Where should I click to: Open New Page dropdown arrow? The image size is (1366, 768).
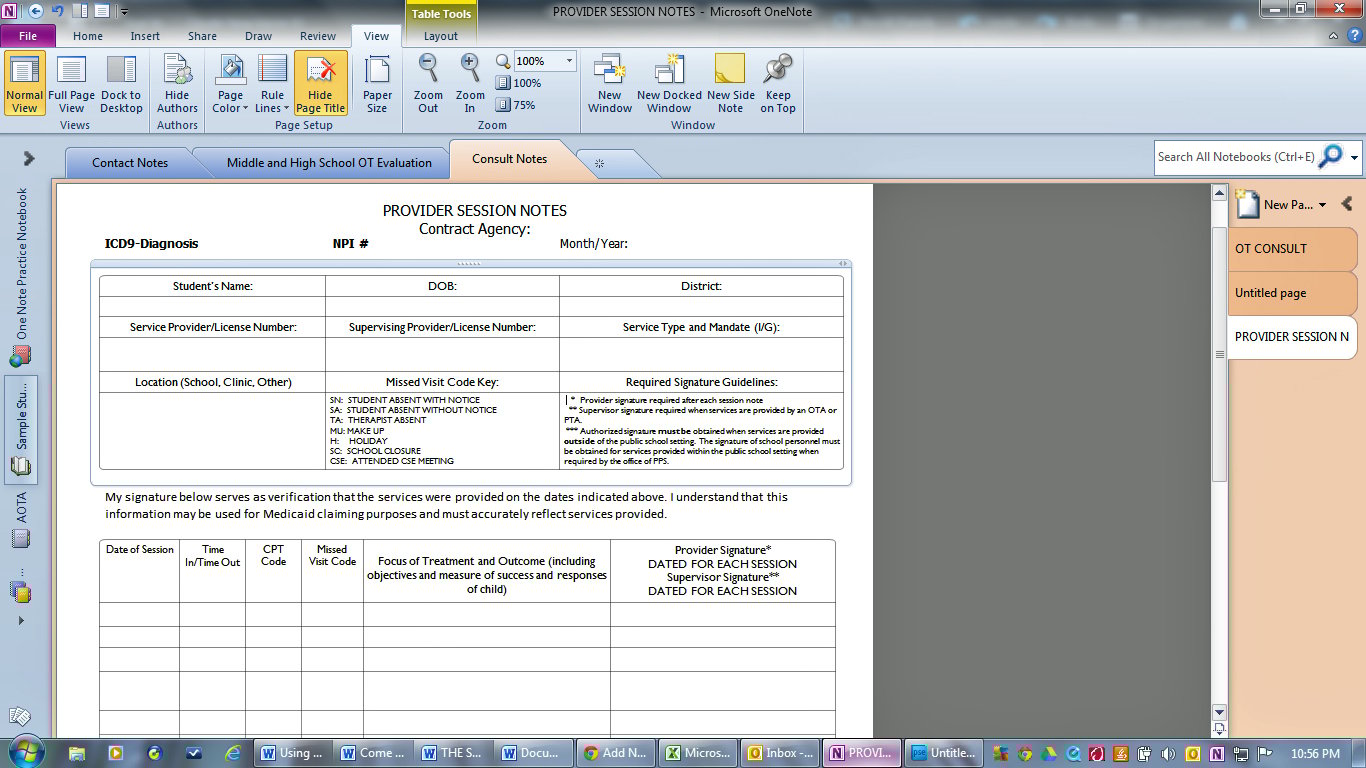pos(1322,205)
